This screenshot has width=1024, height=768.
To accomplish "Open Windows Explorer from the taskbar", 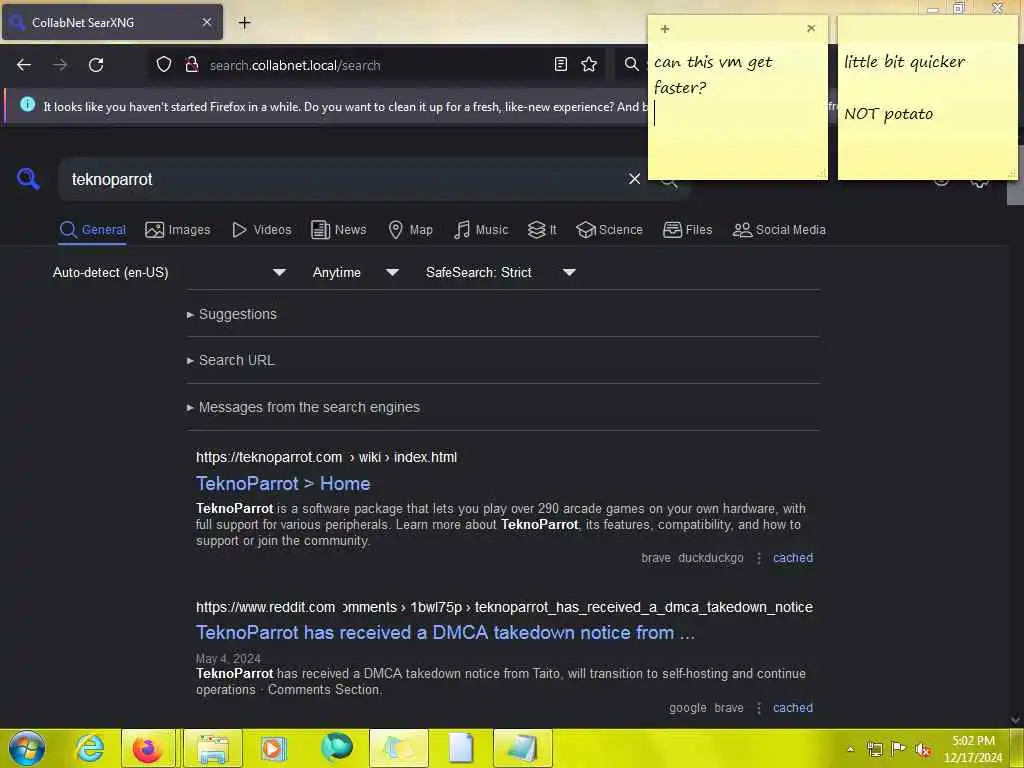I will point(213,748).
